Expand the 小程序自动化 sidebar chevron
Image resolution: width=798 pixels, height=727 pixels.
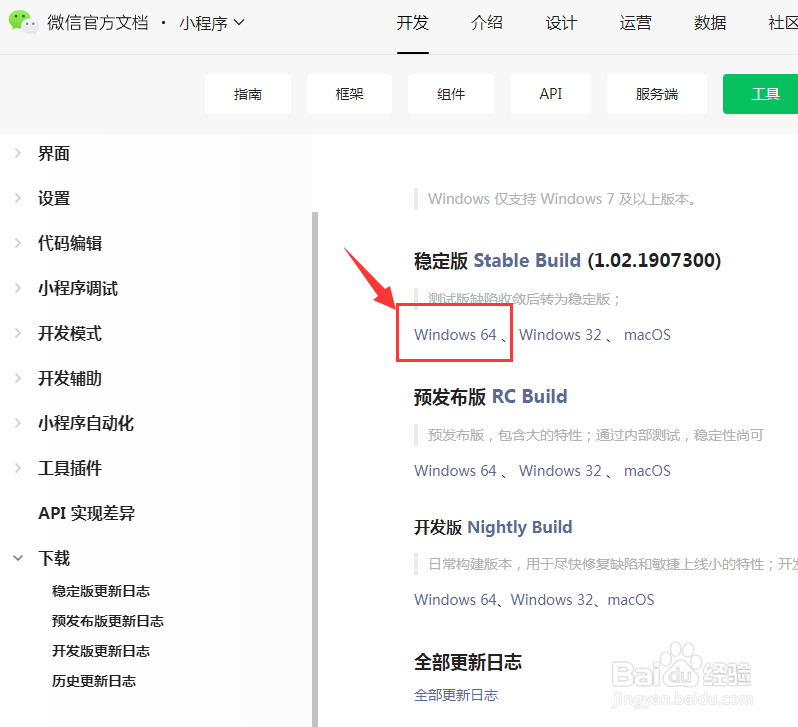(18, 423)
